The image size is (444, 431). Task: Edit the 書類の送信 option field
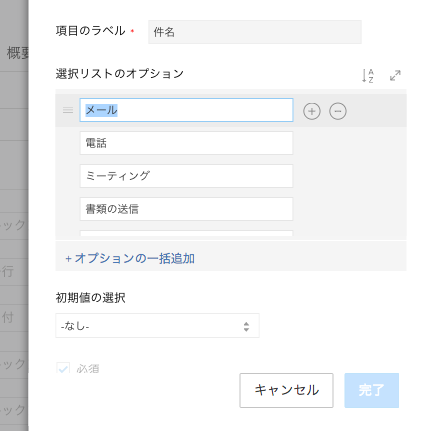click(186, 209)
